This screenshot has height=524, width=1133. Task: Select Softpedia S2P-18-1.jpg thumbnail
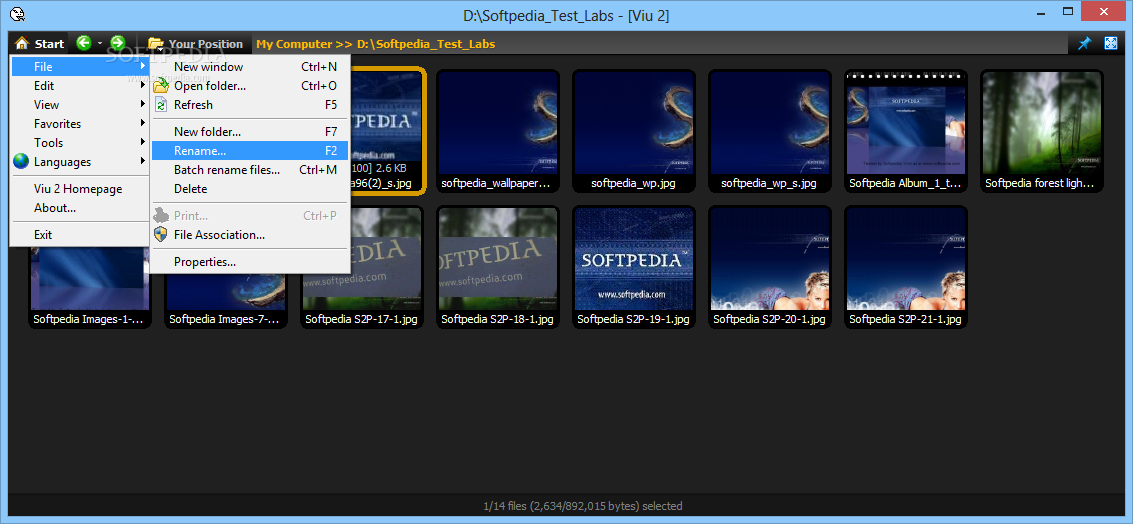[497, 267]
